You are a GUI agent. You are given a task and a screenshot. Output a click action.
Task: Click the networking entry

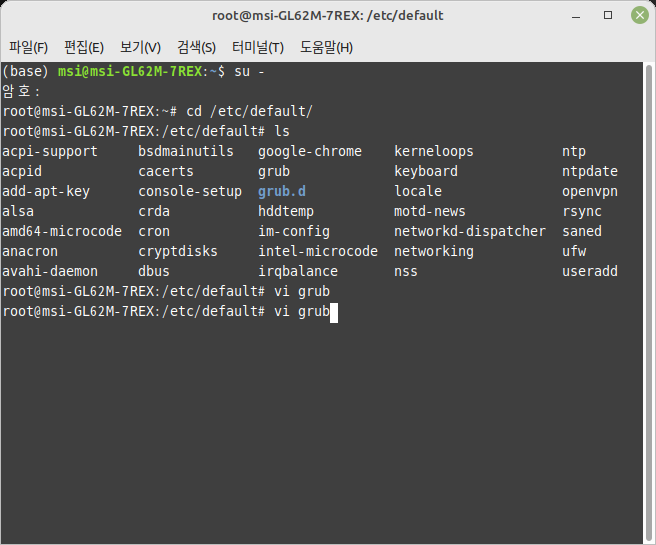pyautogui.click(x=434, y=251)
